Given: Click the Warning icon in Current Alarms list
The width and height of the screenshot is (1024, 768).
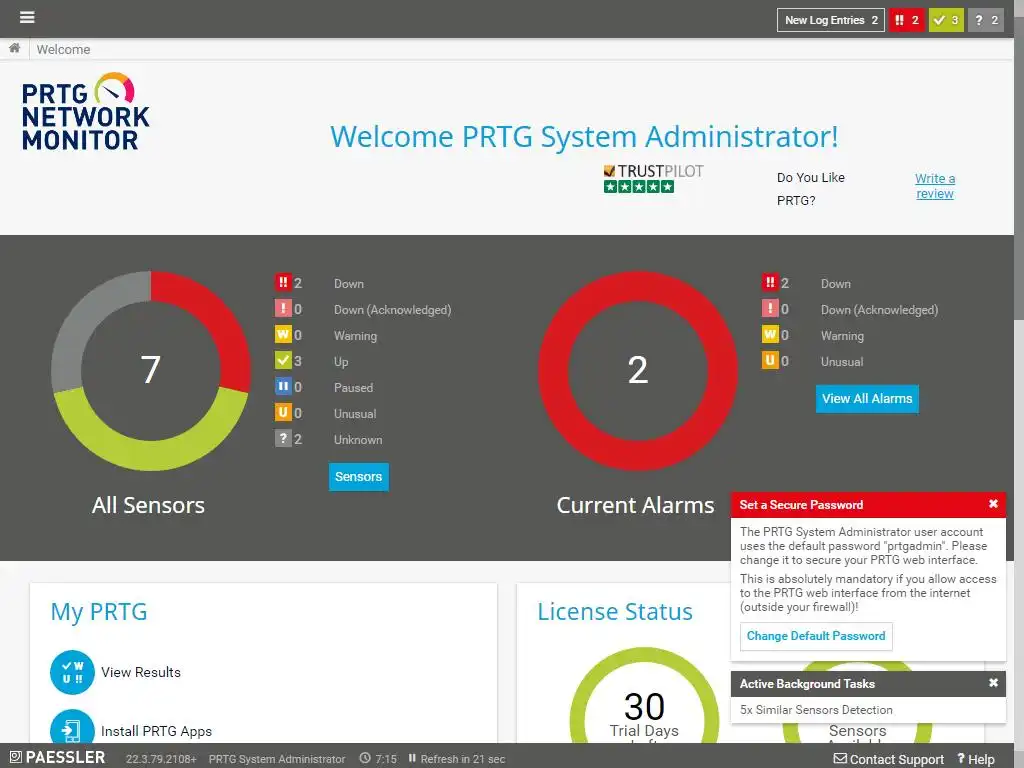Looking at the screenshot, I should (x=770, y=334).
